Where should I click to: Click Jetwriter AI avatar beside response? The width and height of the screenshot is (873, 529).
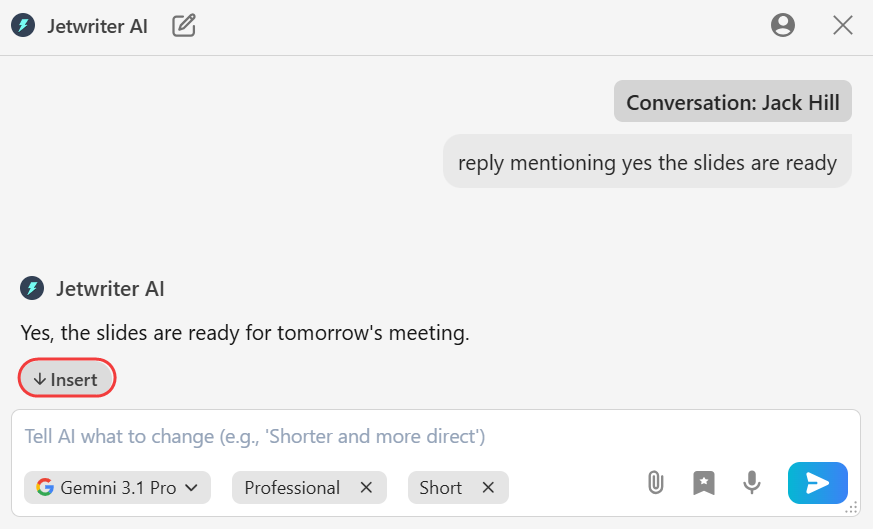pyautogui.click(x=32, y=289)
